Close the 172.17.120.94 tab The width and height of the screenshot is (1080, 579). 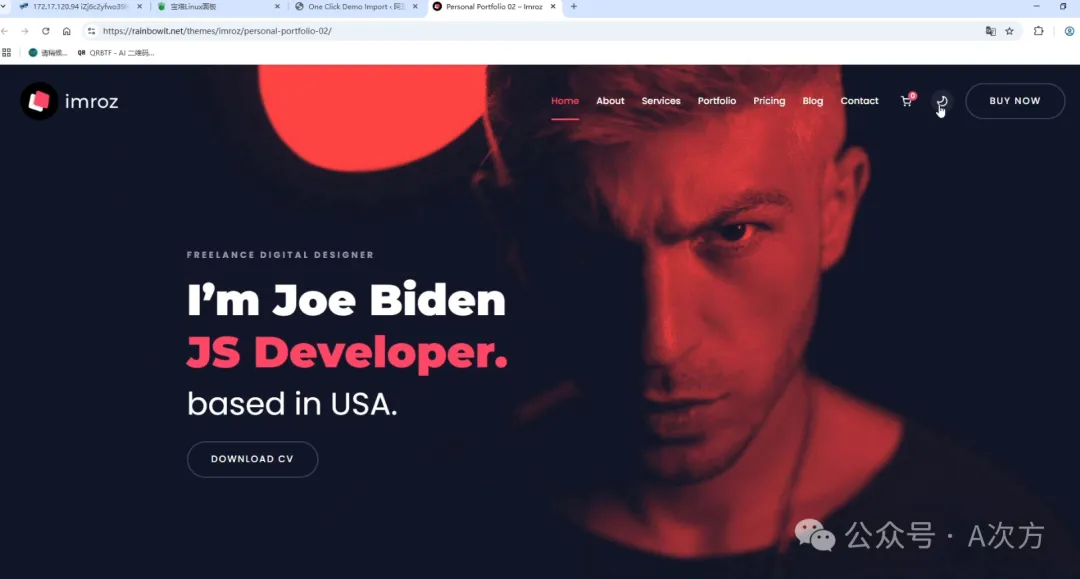139,7
